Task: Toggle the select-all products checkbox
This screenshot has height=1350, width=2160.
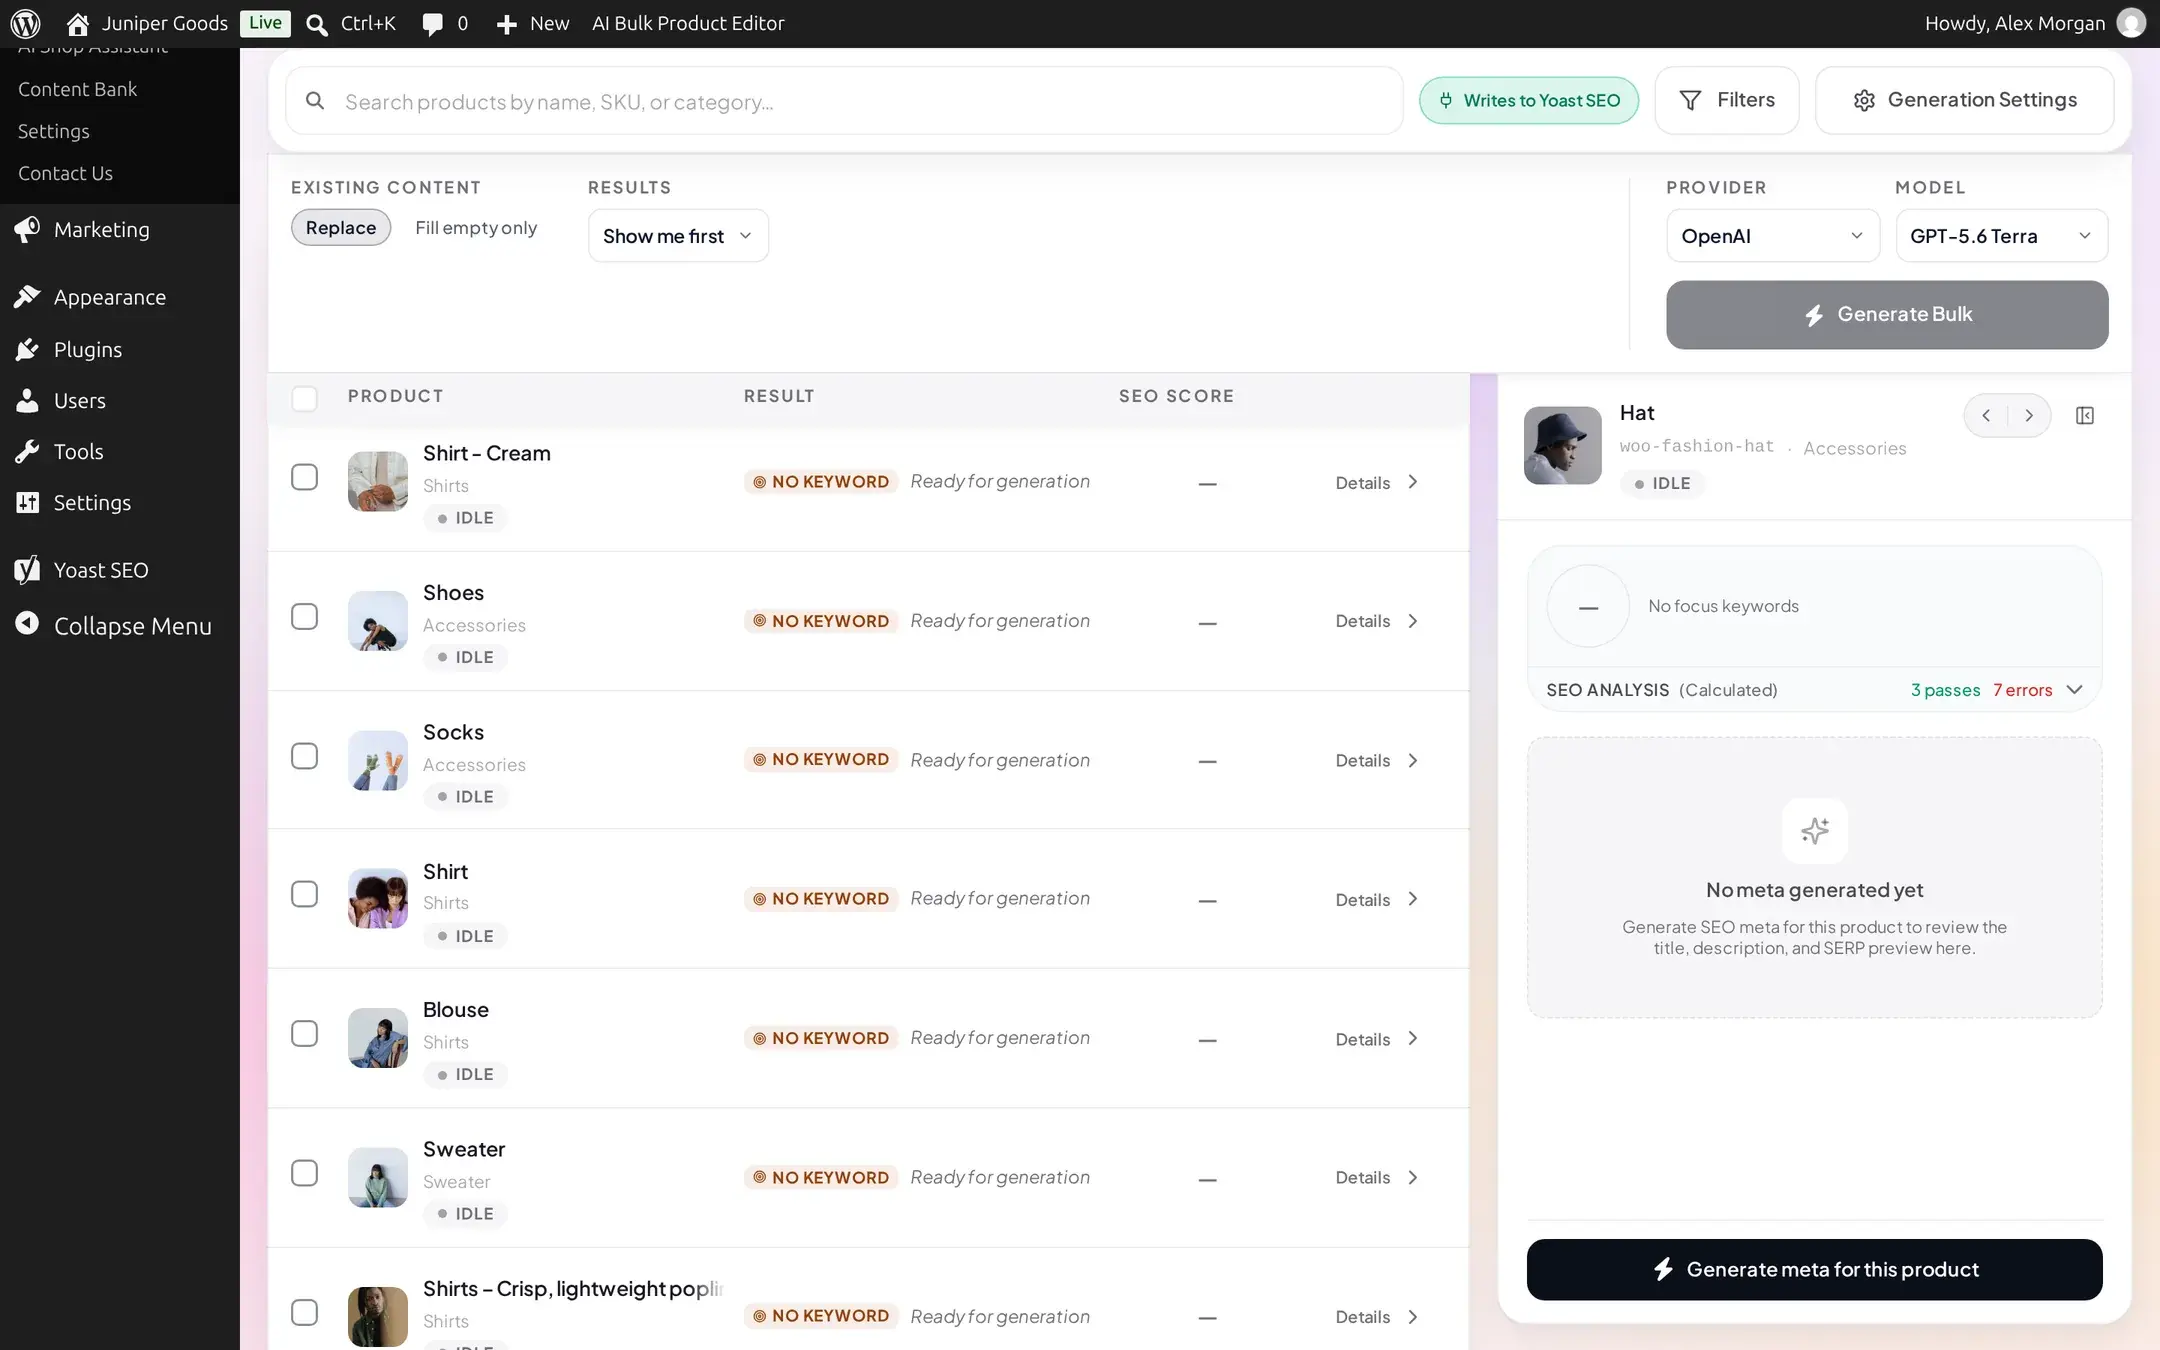Action: (x=304, y=398)
